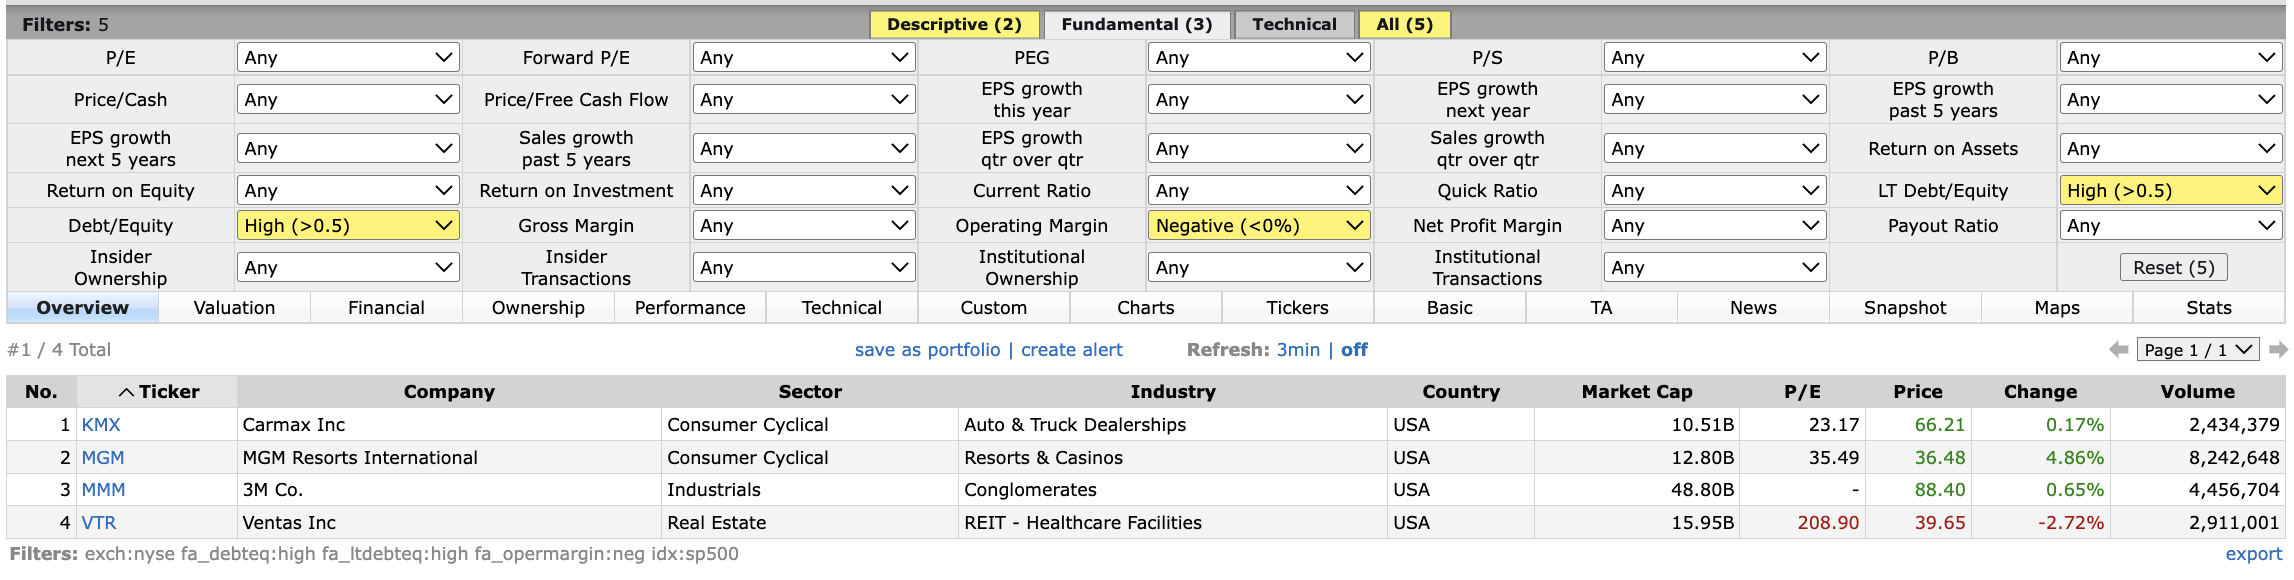Go to previous page with left arrow
The image size is (2294, 580).
[2118, 350]
